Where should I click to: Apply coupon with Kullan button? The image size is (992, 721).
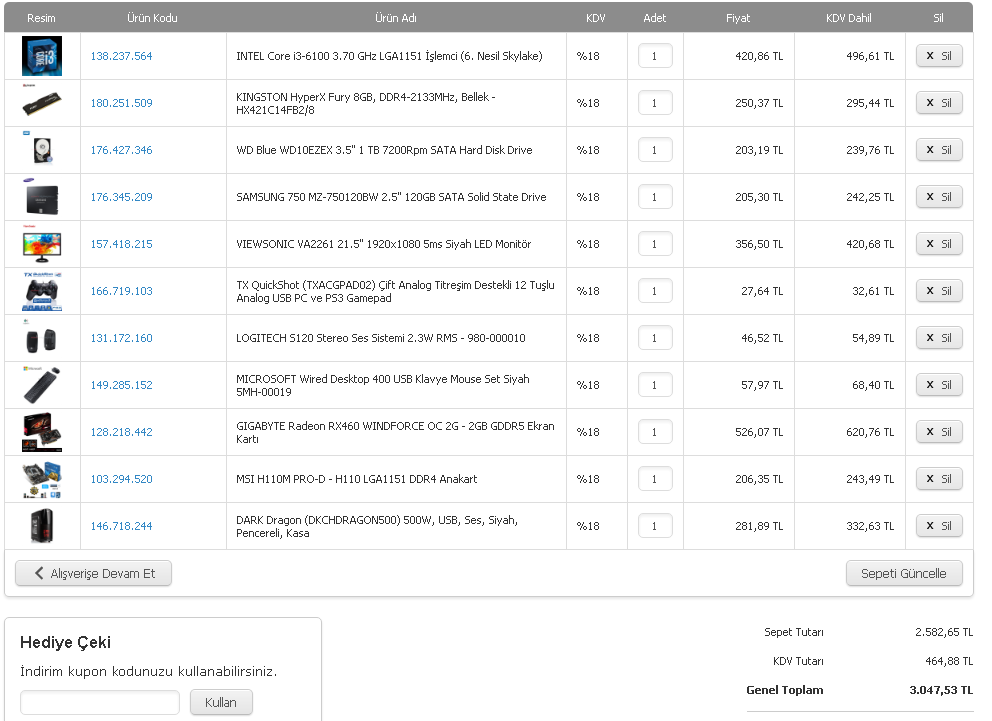(x=221, y=702)
